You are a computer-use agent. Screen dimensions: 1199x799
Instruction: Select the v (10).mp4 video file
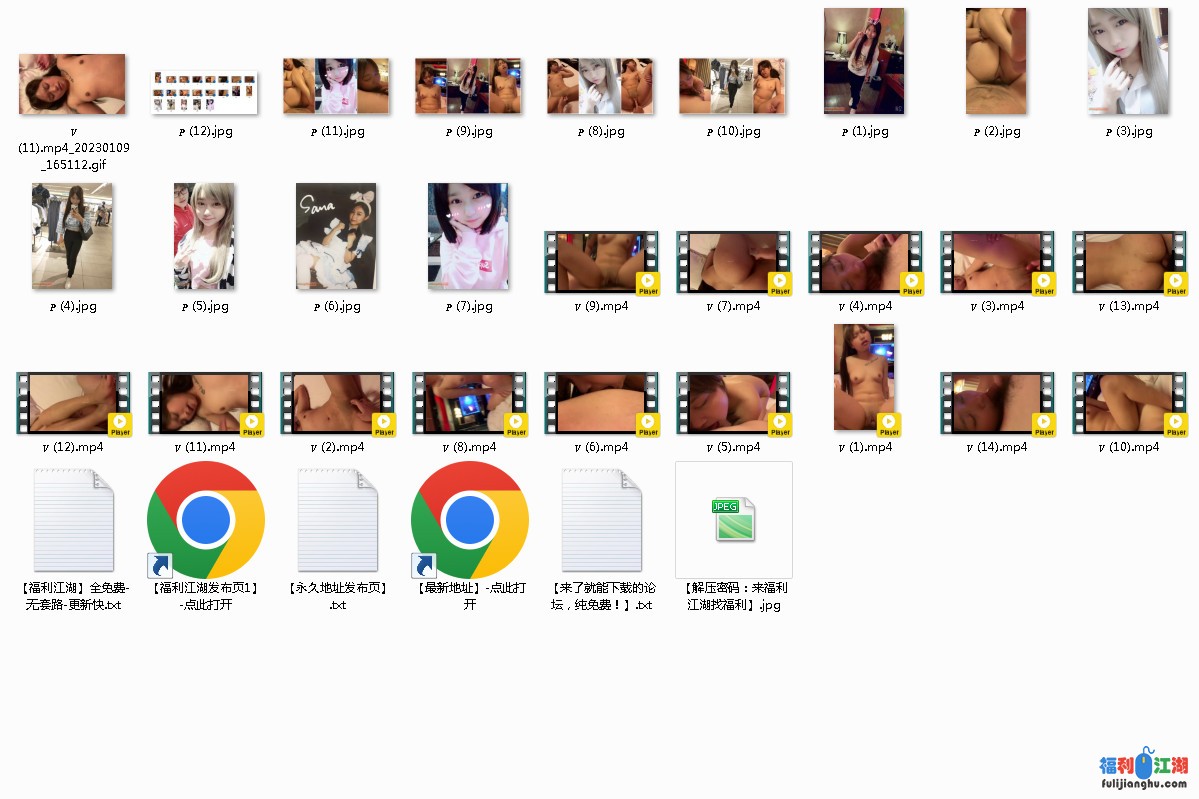pos(1129,403)
